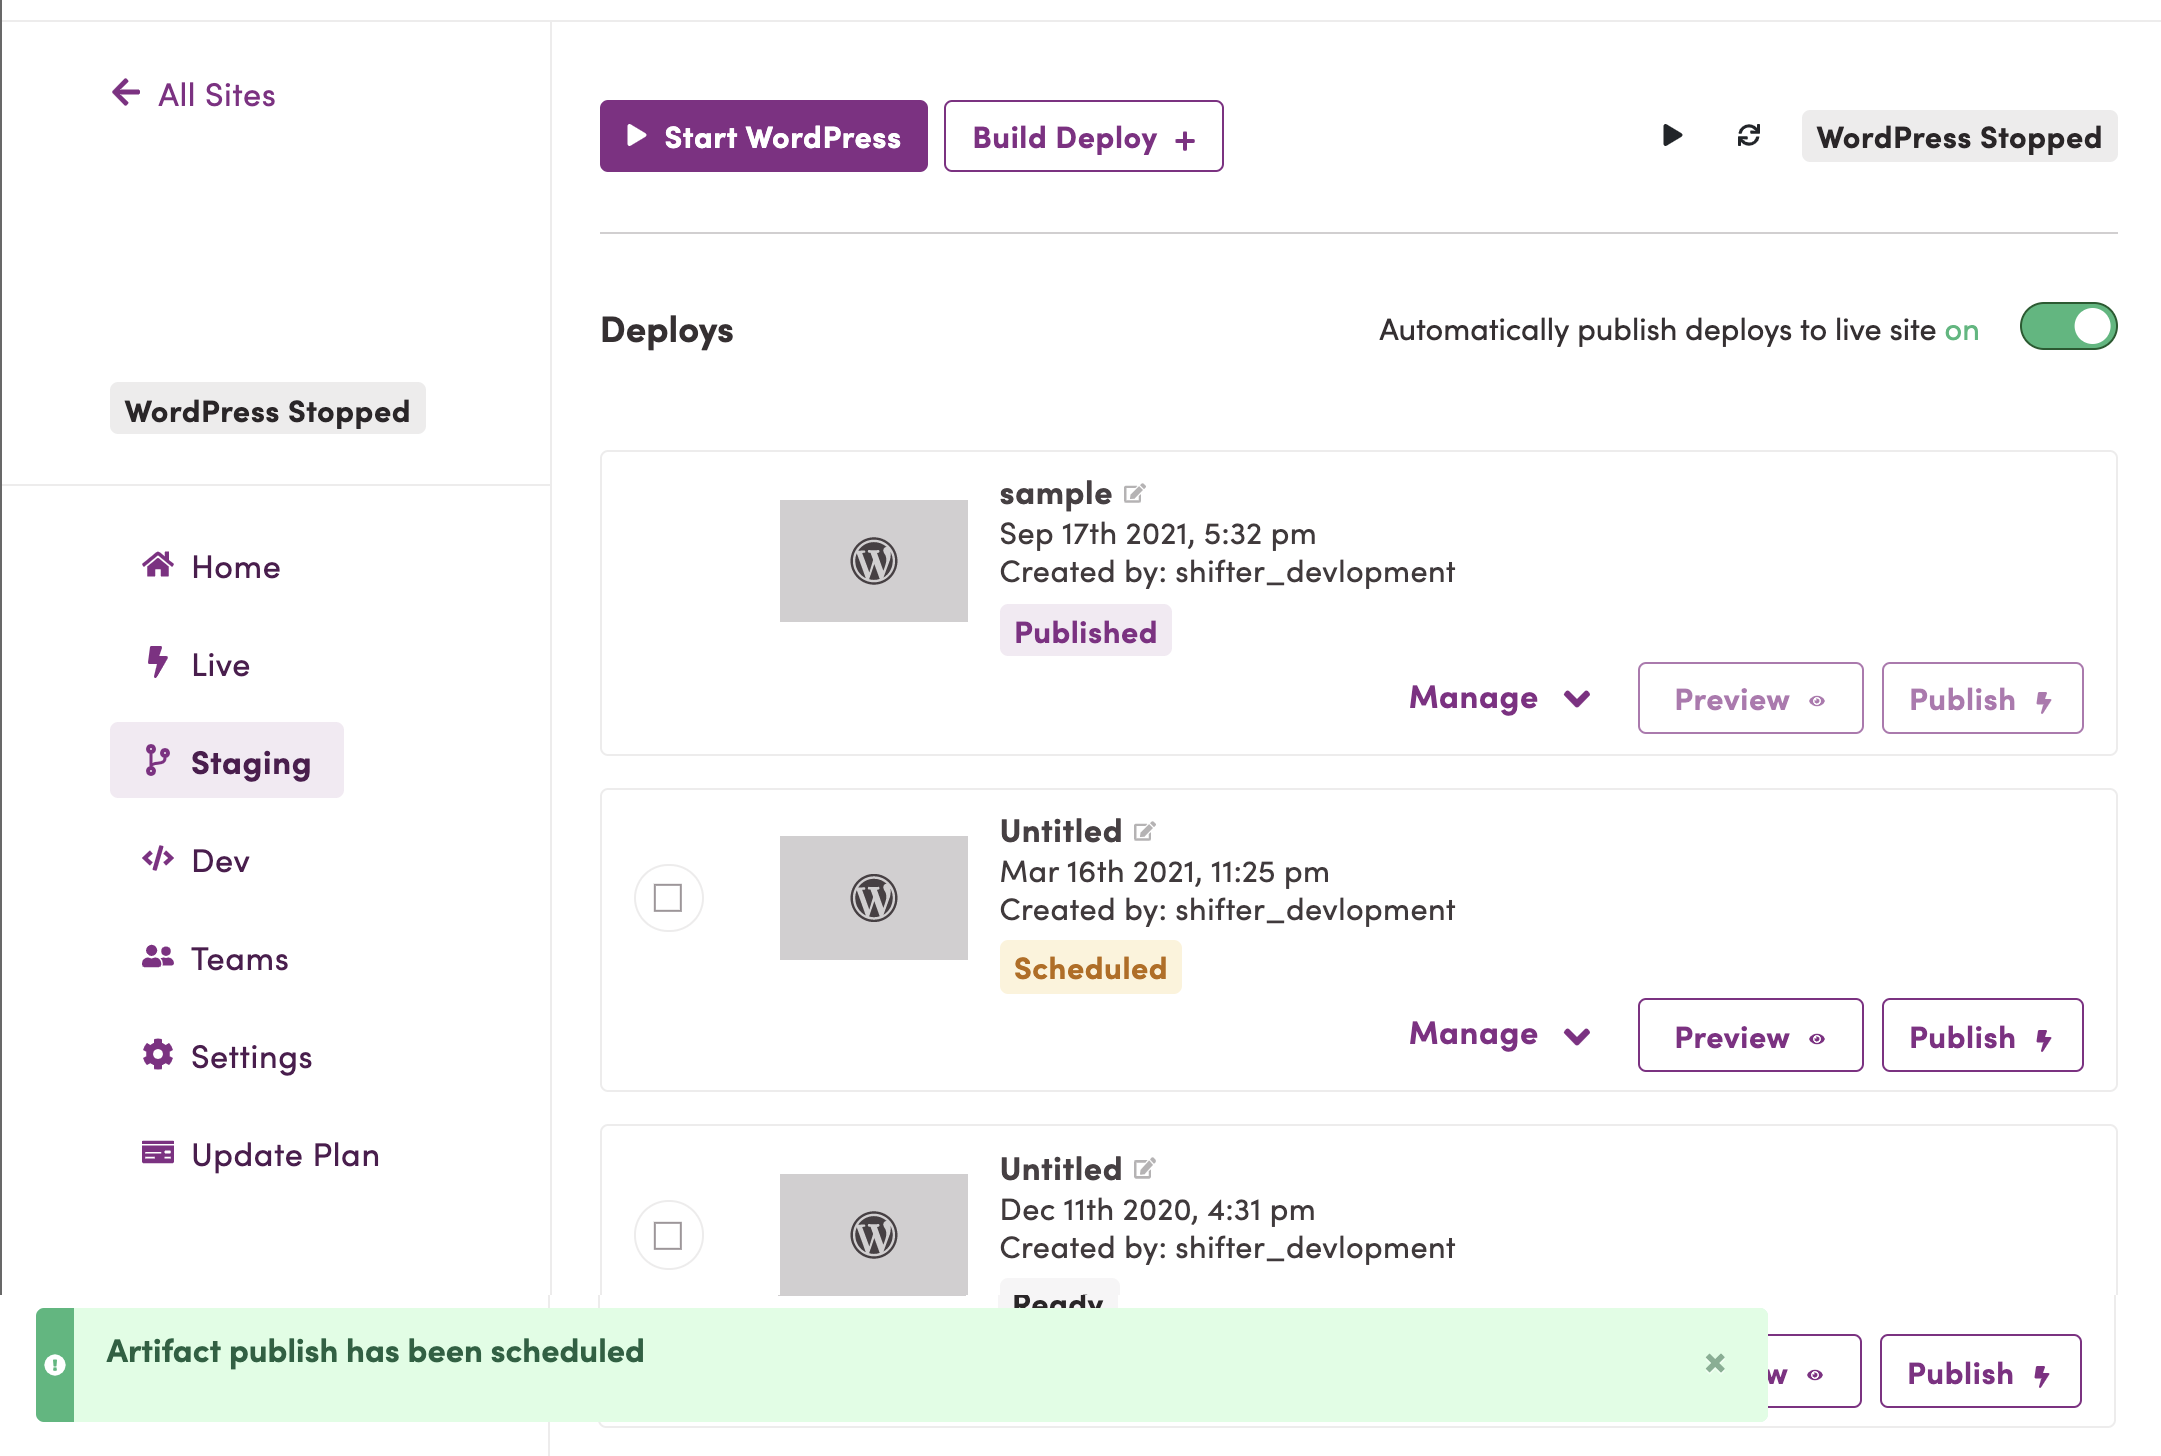Edit the Mar 16th Untitled name icon
This screenshot has height=1456, width=2161.
click(1145, 831)
